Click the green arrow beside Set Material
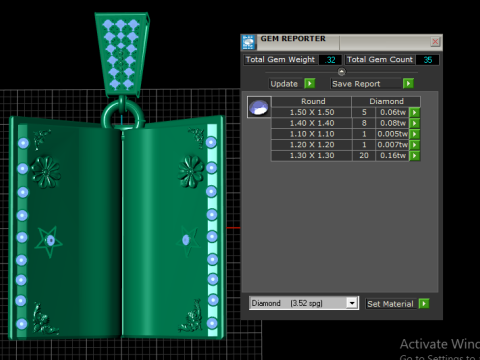This screenshot has width=480, height=360. pyautogui.click(x=424, y=303)
